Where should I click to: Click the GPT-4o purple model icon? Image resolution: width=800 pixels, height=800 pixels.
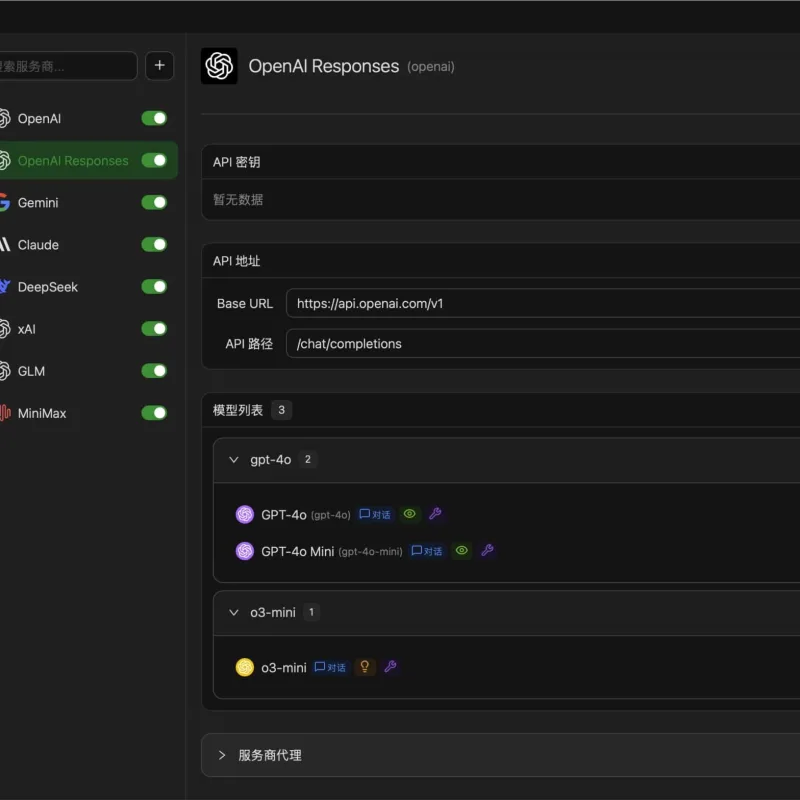(245, 514)
